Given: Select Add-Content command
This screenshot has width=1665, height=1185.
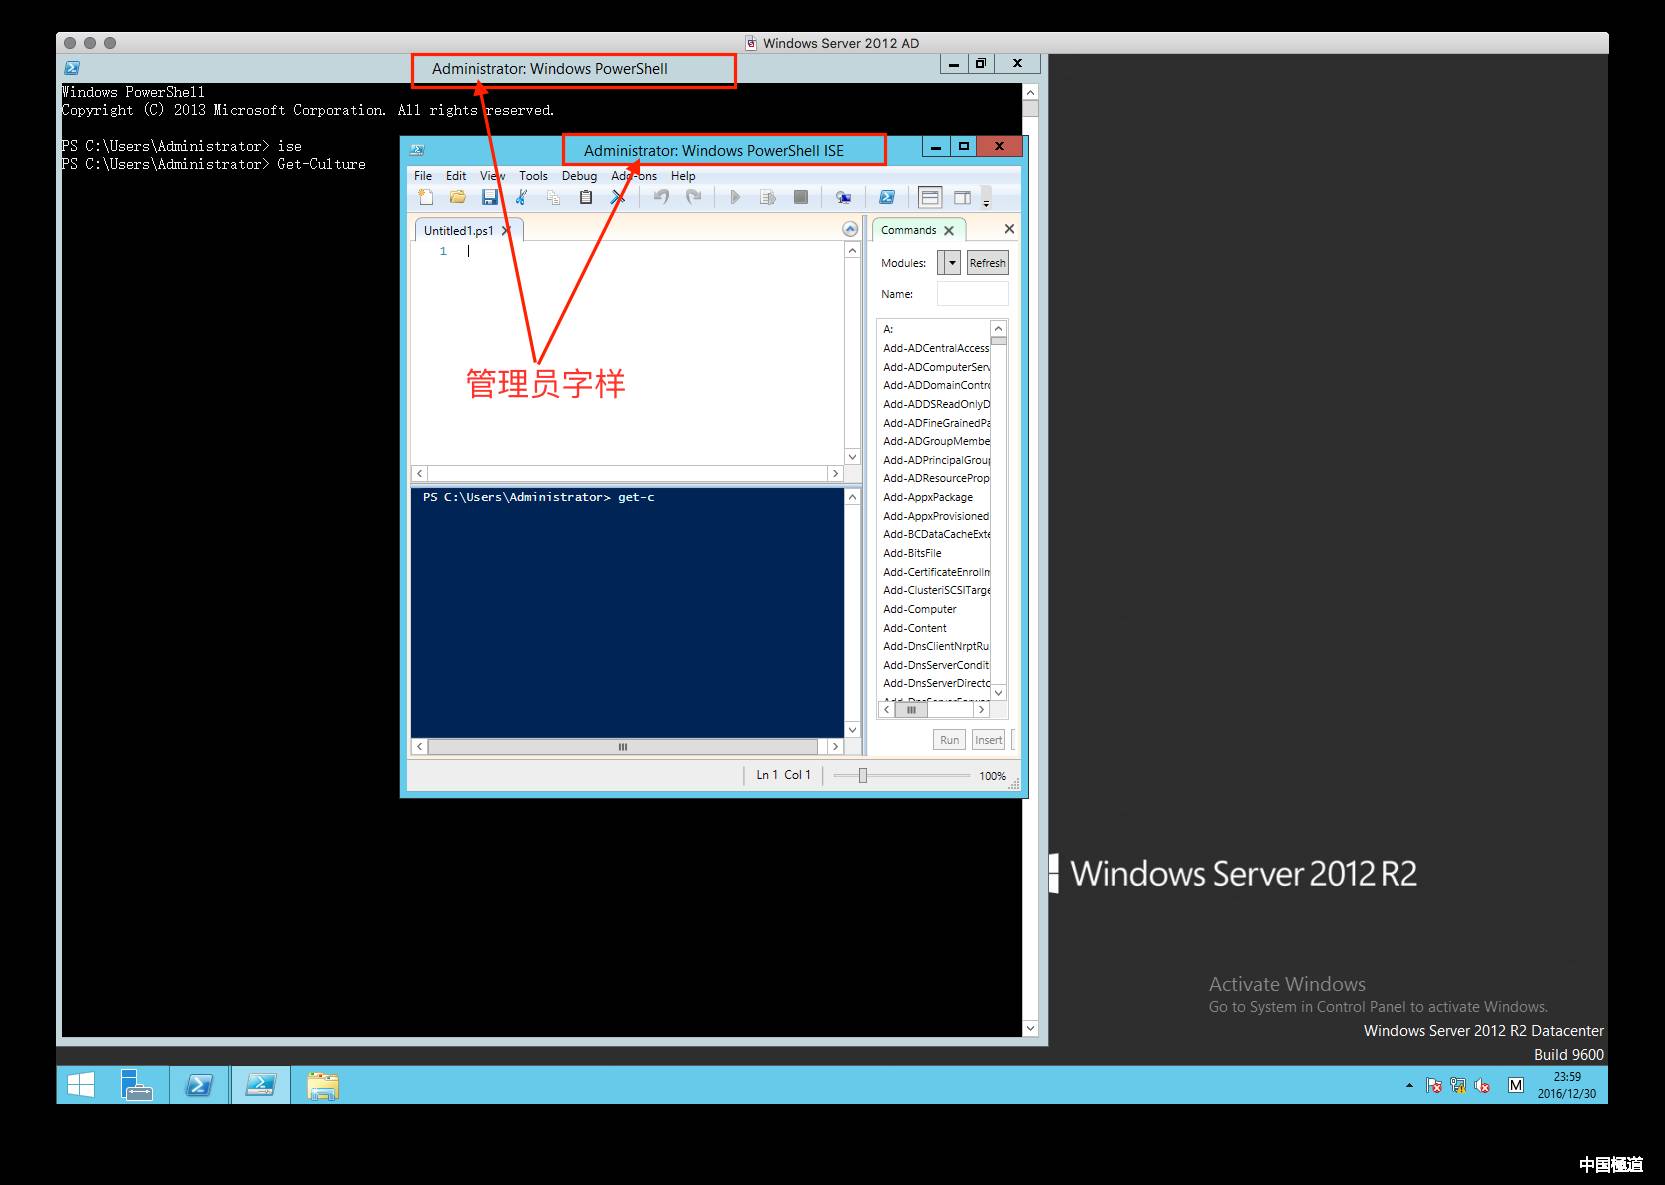Looking at the screenshot, I should [915, 628].
